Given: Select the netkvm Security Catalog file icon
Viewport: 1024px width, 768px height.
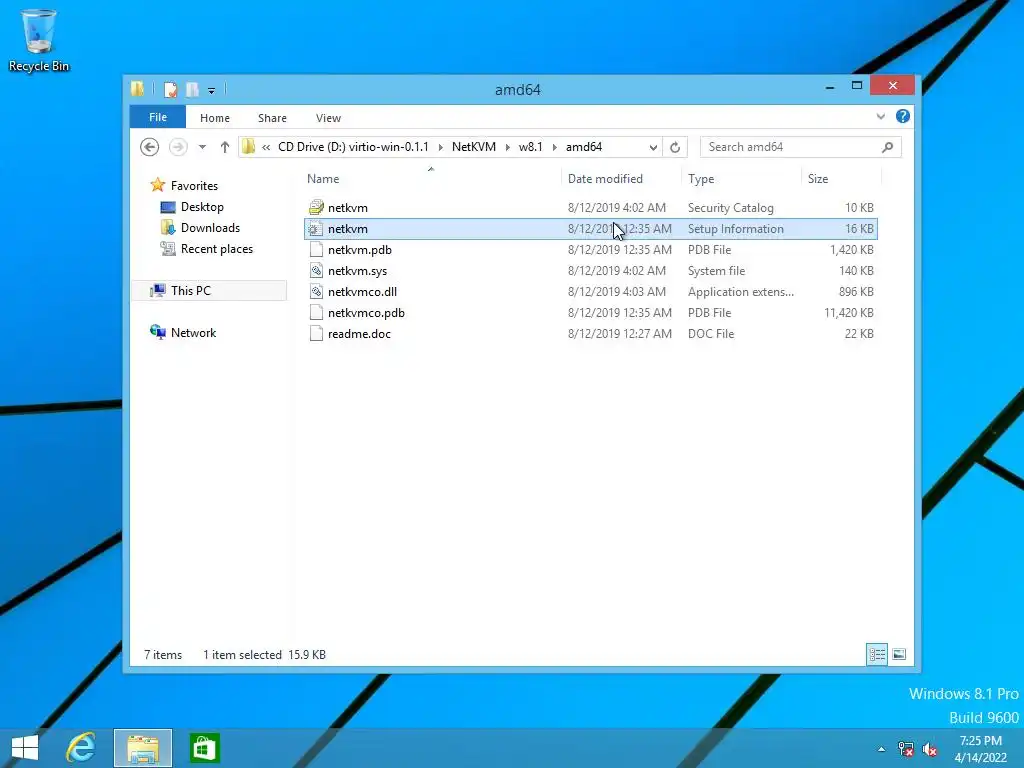Looking at the screenshot, I should click(x=316, y=208).
